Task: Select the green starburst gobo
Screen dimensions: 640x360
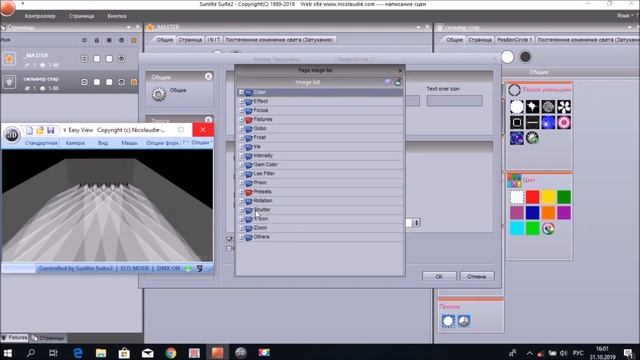Action: tap(532, 138)
